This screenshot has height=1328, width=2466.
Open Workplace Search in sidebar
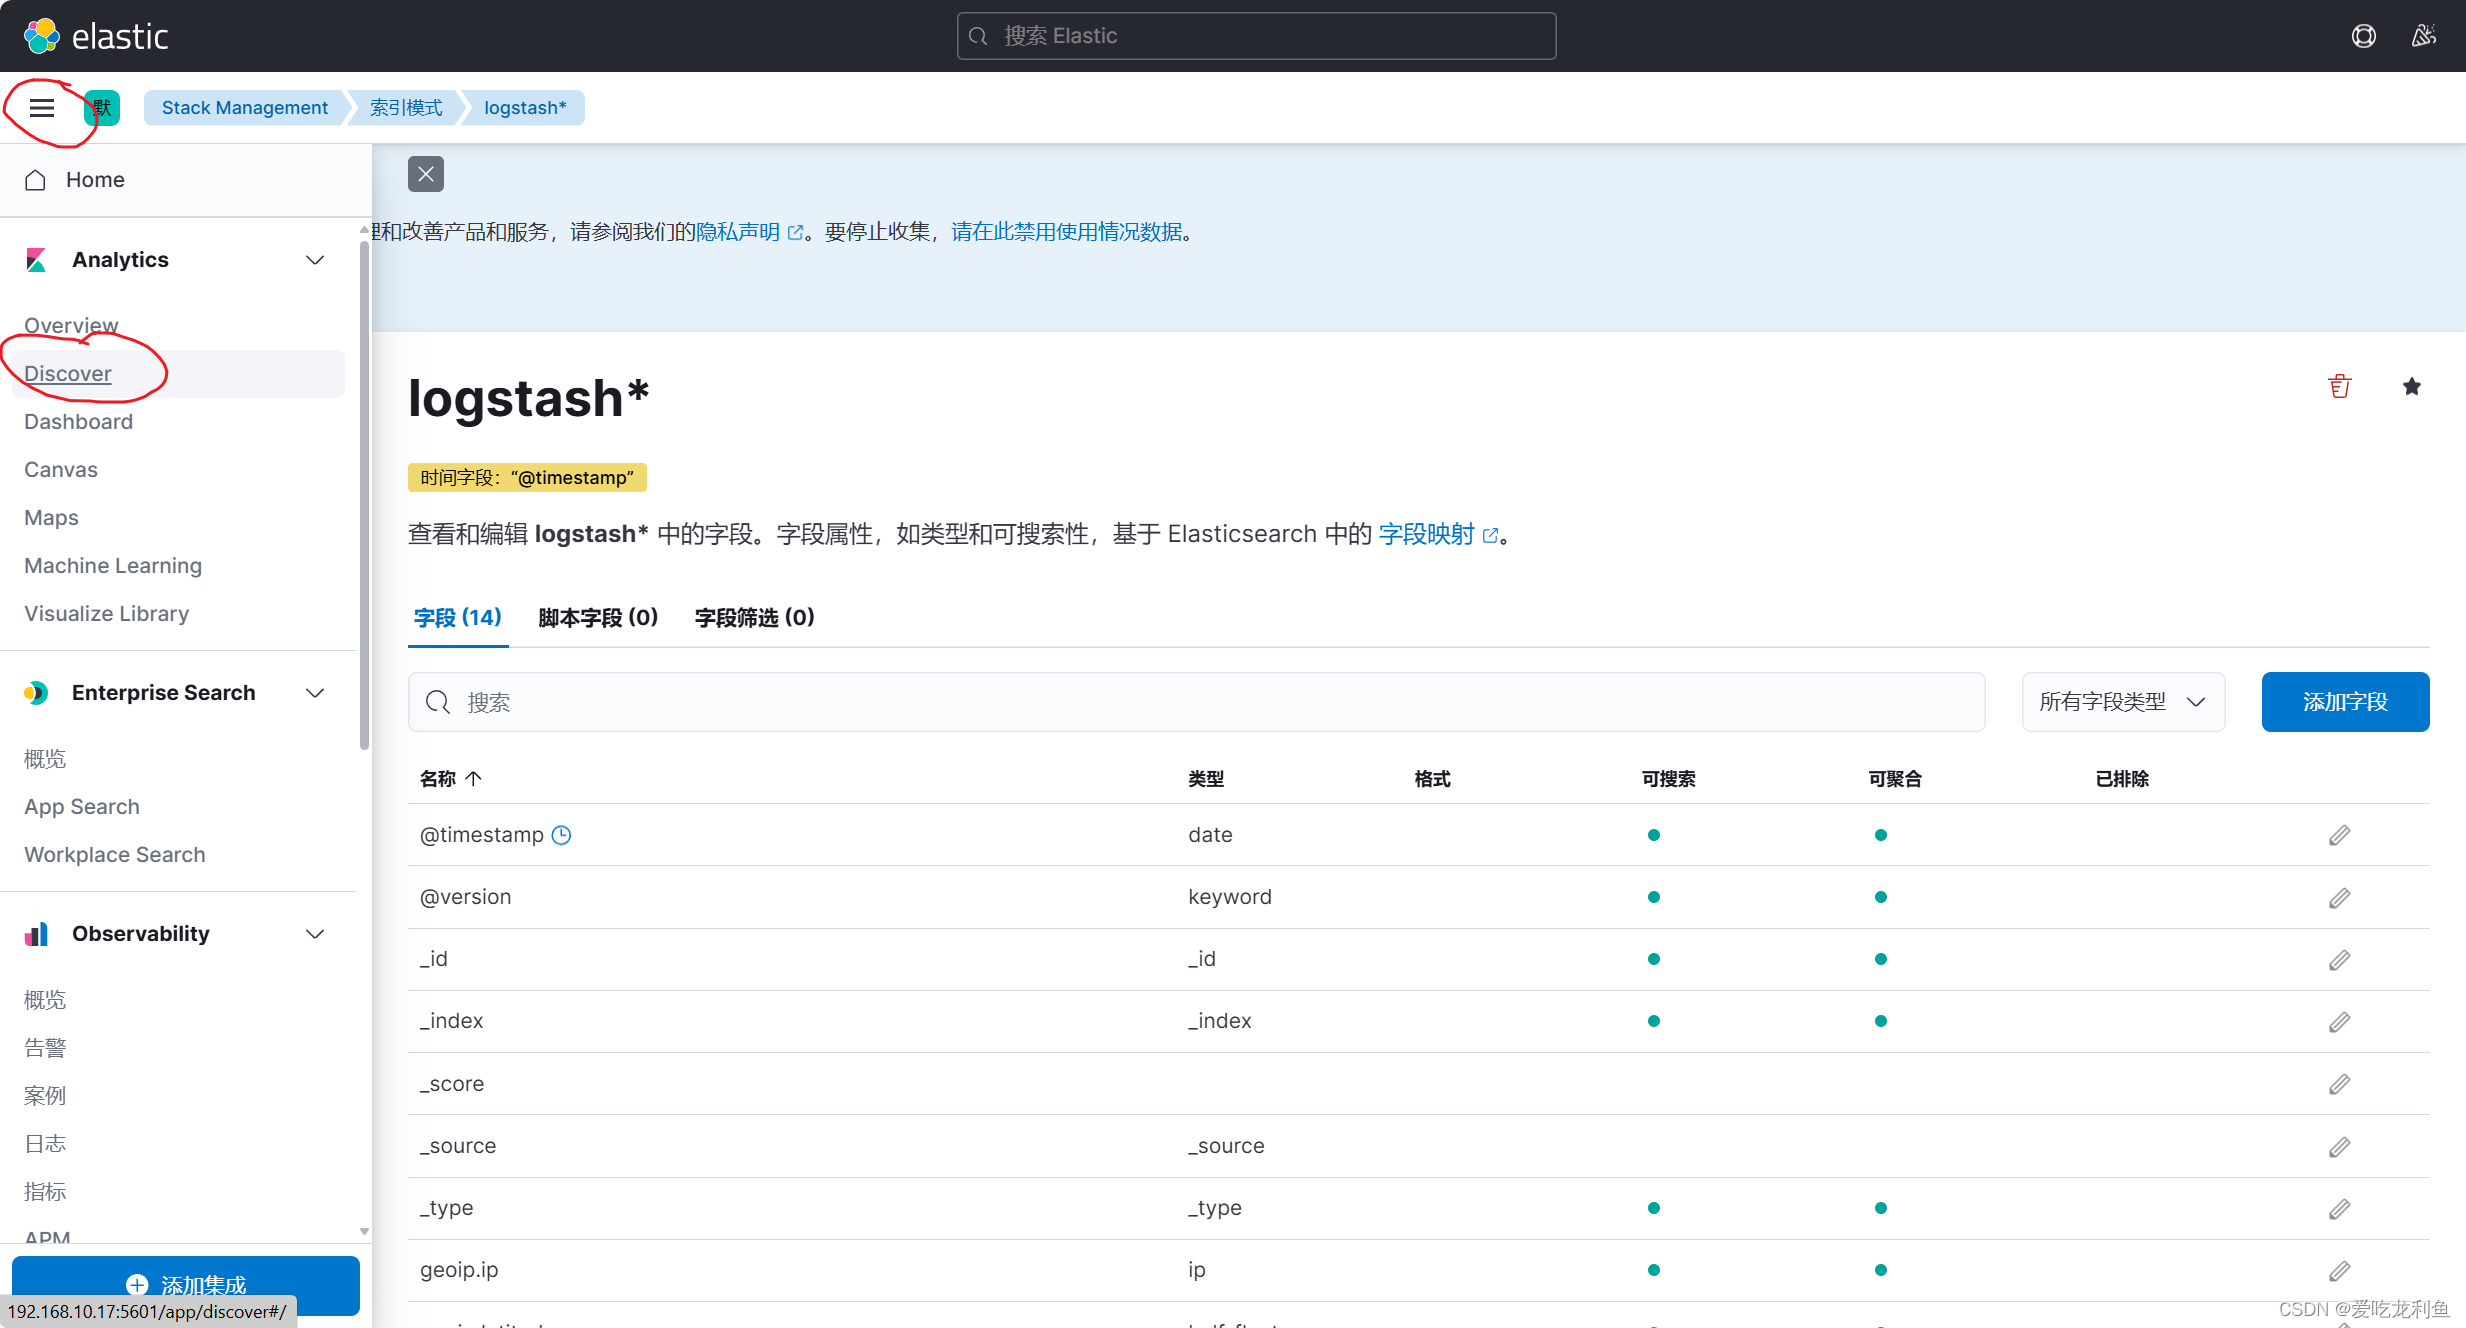pyautogui.click(x=115, y=855)
